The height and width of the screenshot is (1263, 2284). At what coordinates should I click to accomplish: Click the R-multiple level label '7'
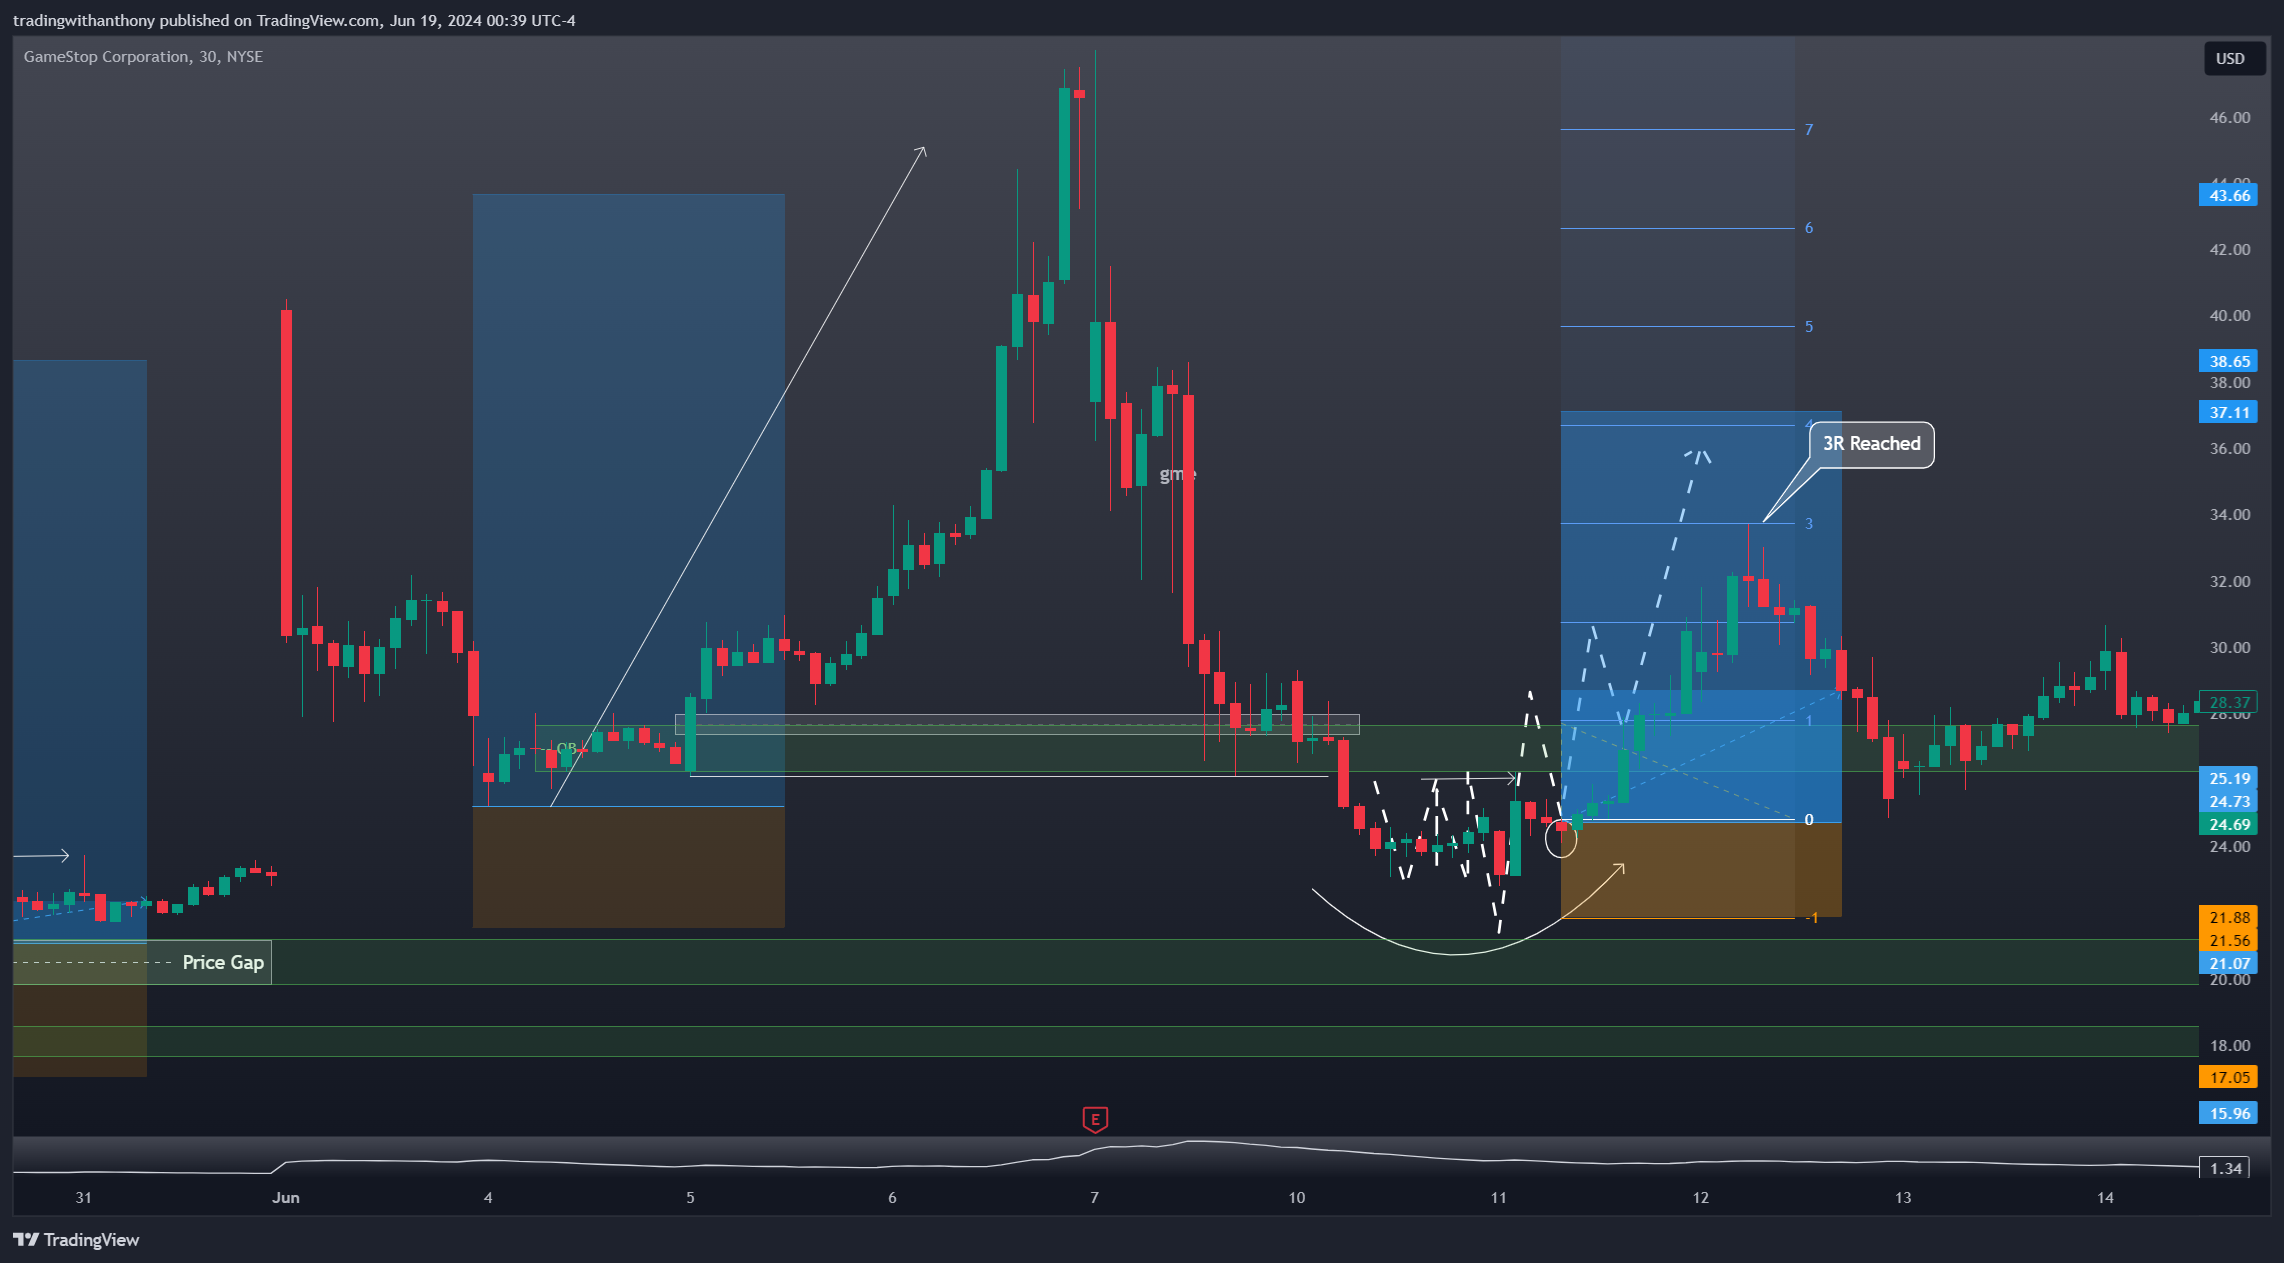[1809, 129]
